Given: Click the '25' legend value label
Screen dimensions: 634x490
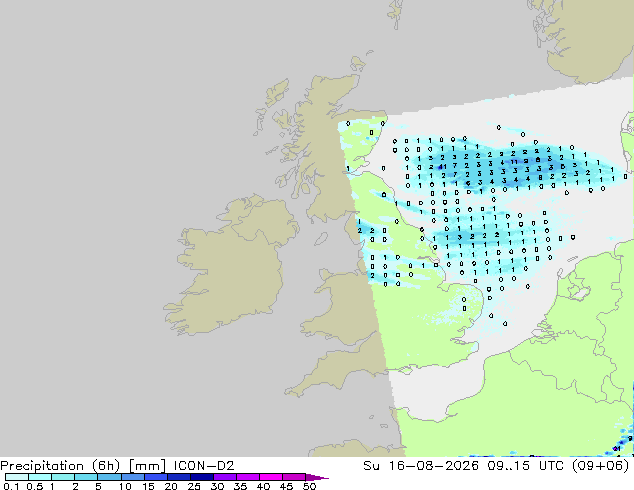Looking at the screenshot, I should pos(194,486).
